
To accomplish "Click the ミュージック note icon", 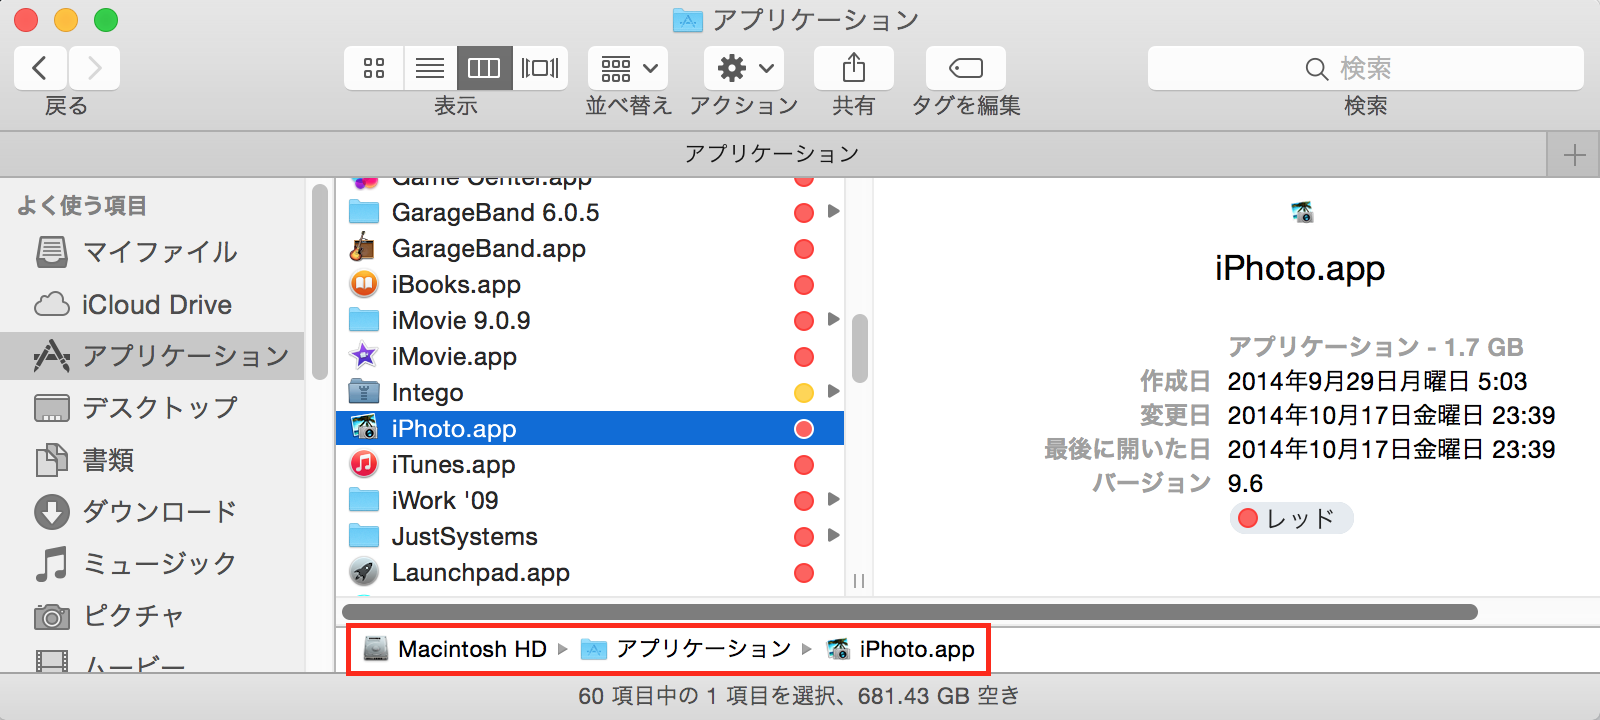I will [x=52, y=564].
